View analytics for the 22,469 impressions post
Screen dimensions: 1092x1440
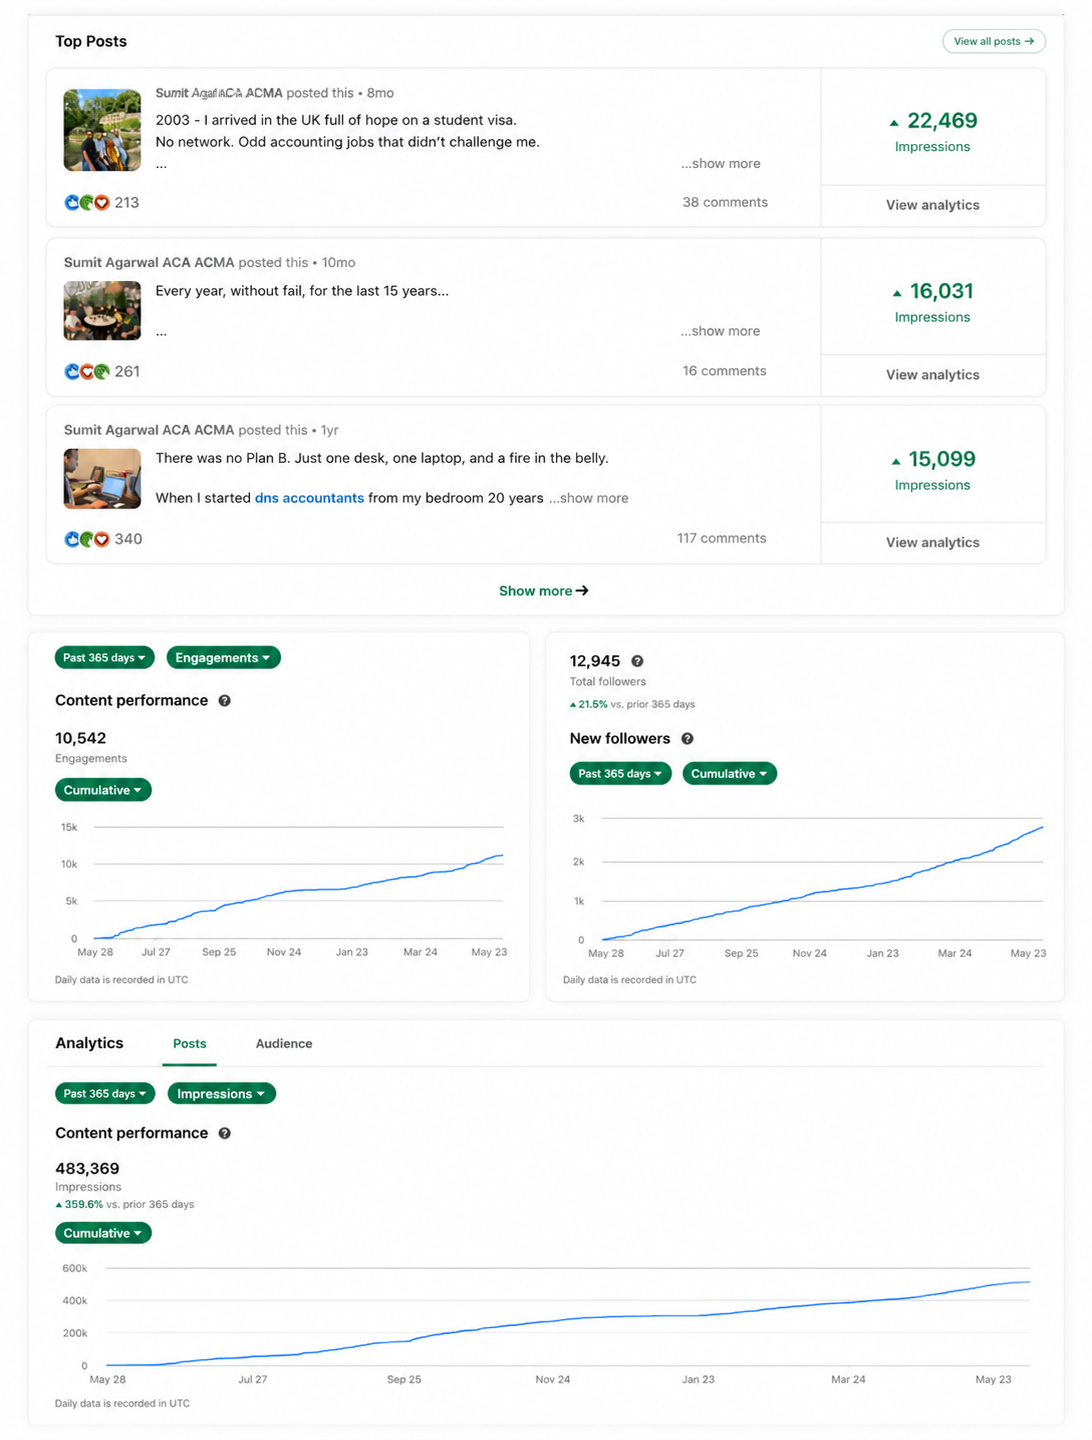(x=933, y=205)
